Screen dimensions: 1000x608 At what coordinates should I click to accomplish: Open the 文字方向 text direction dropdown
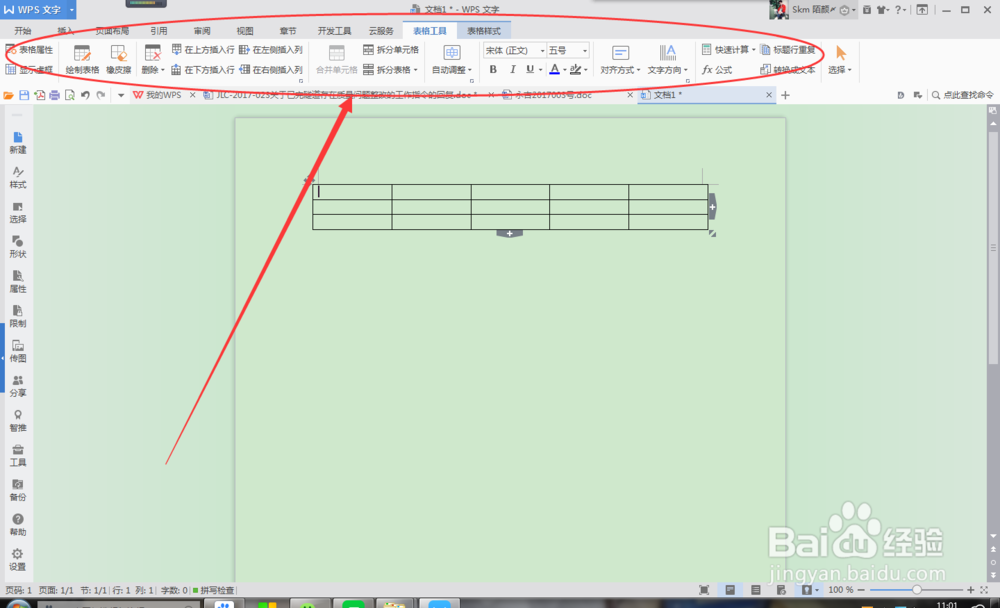(x=667, y=60)
